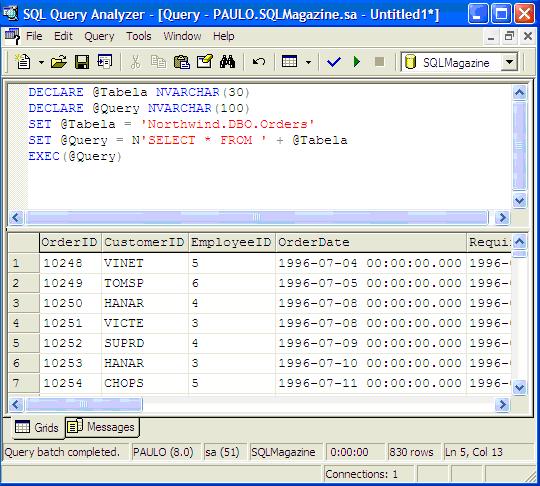
Task: Switch to the Grids tab
Action: point(38,427)
